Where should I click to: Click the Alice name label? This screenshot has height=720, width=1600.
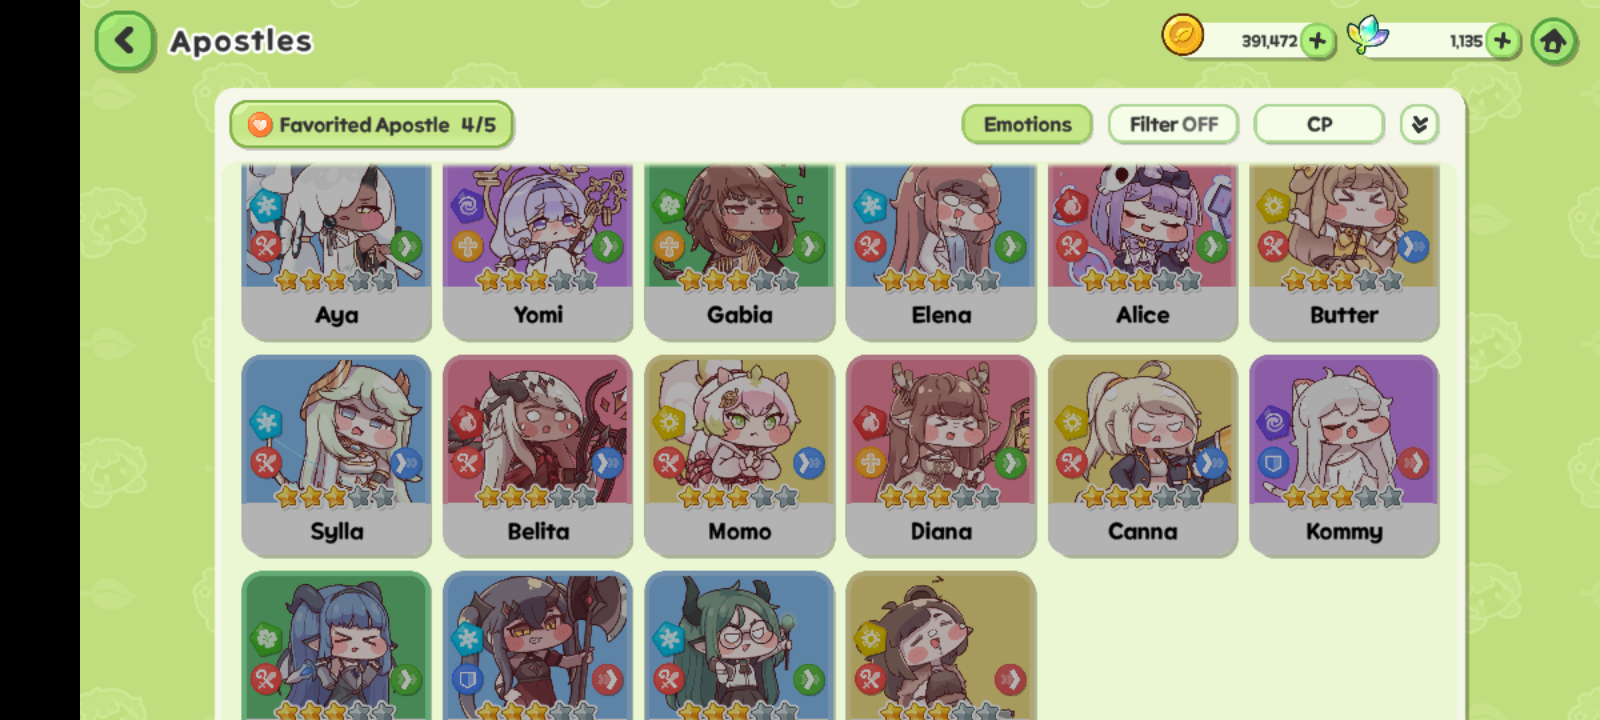[x=1143, y=315]
